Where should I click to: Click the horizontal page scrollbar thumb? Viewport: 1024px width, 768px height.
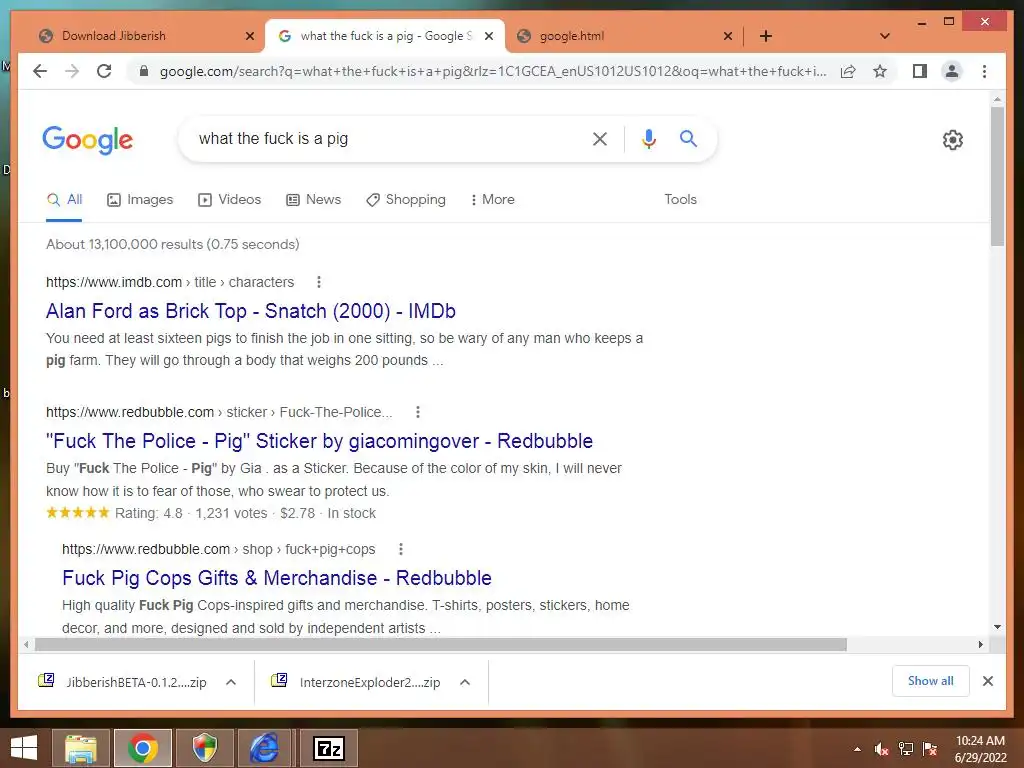[x=441, y=645]
